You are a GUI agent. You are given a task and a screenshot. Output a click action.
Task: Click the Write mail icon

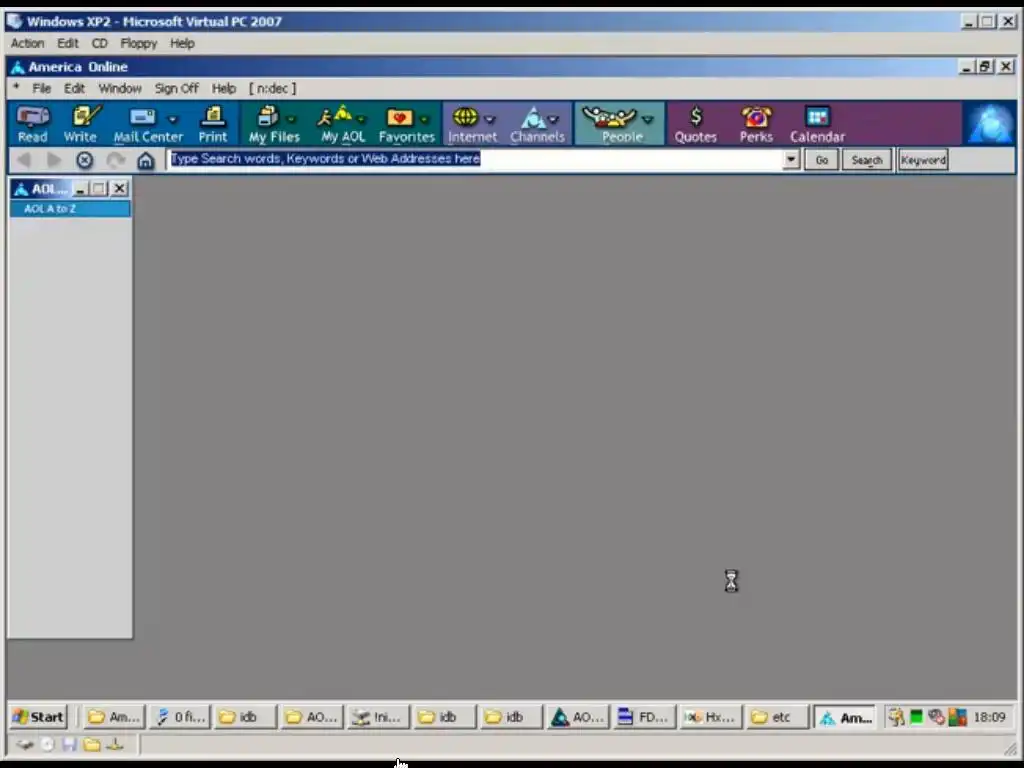[x=80, y=123]
